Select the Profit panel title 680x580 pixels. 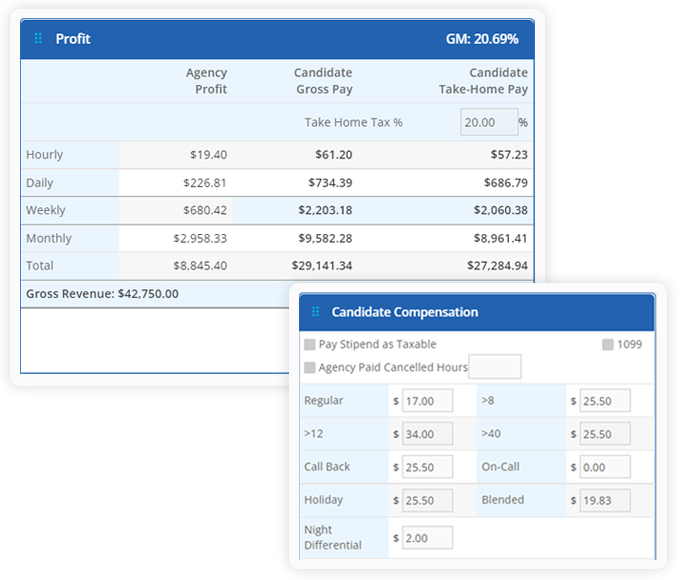(x=73, y=39)
